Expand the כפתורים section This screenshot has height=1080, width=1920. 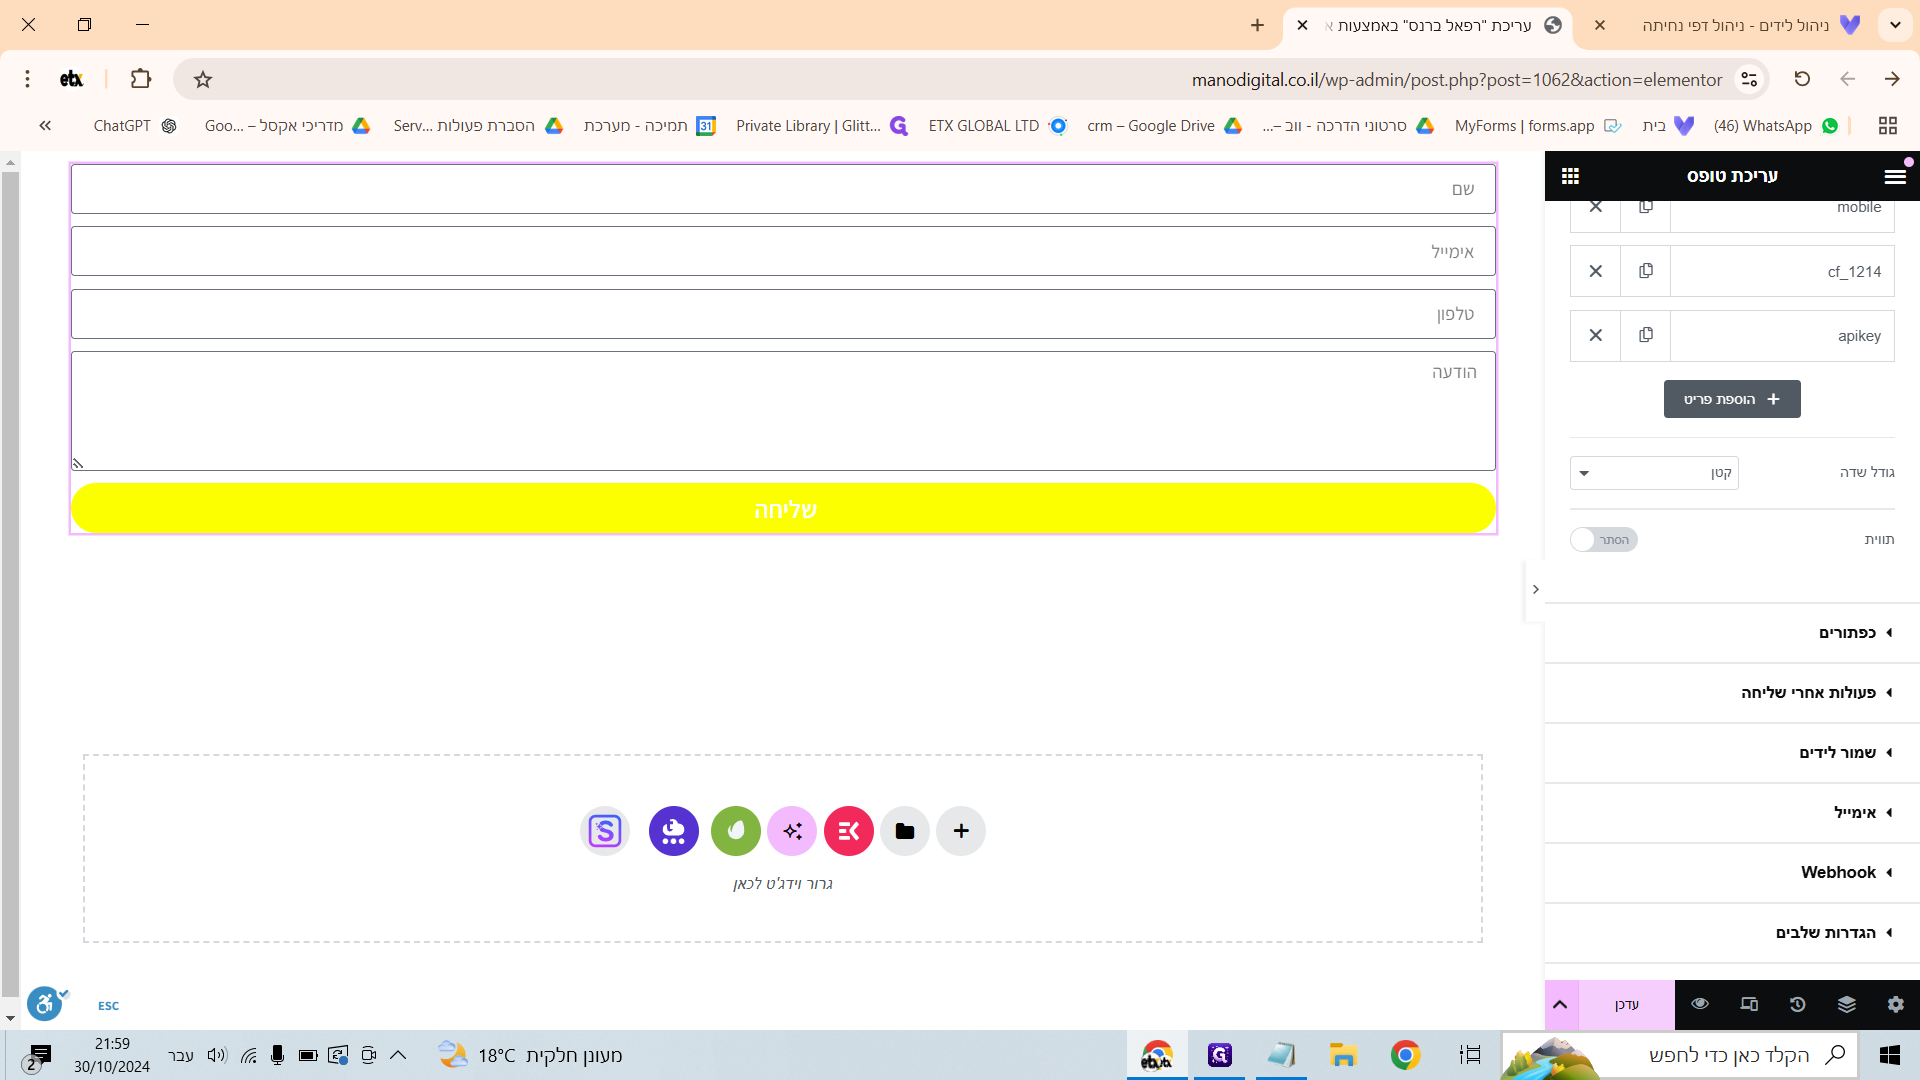[x=1732, y=633]
